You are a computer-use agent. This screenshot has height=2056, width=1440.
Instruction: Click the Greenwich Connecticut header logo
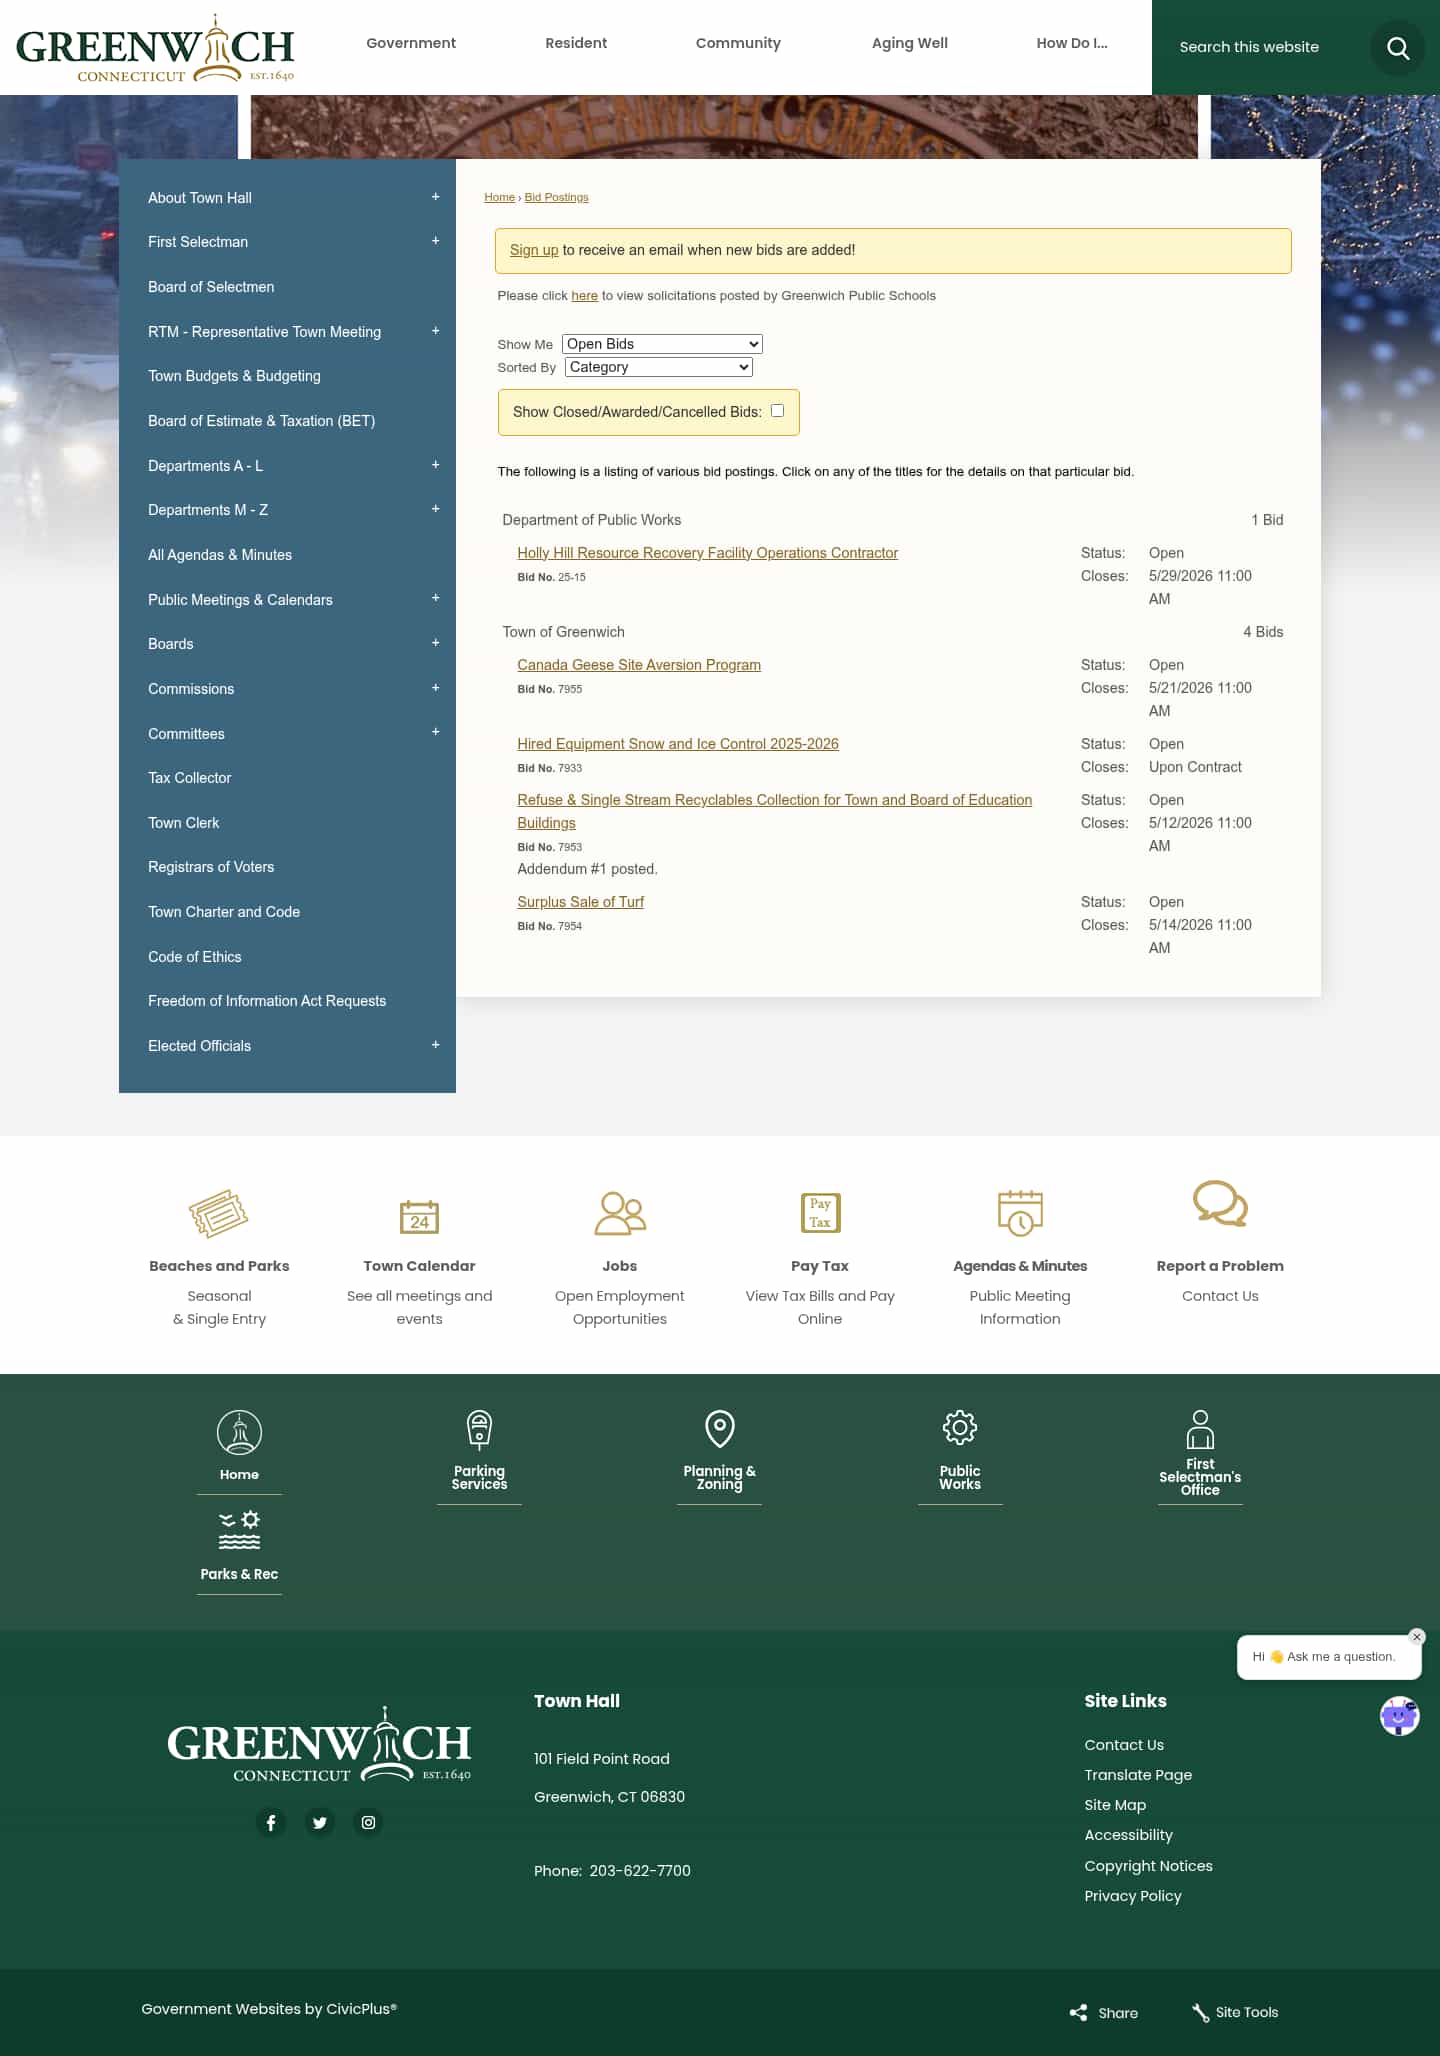(x=155, y=48)
